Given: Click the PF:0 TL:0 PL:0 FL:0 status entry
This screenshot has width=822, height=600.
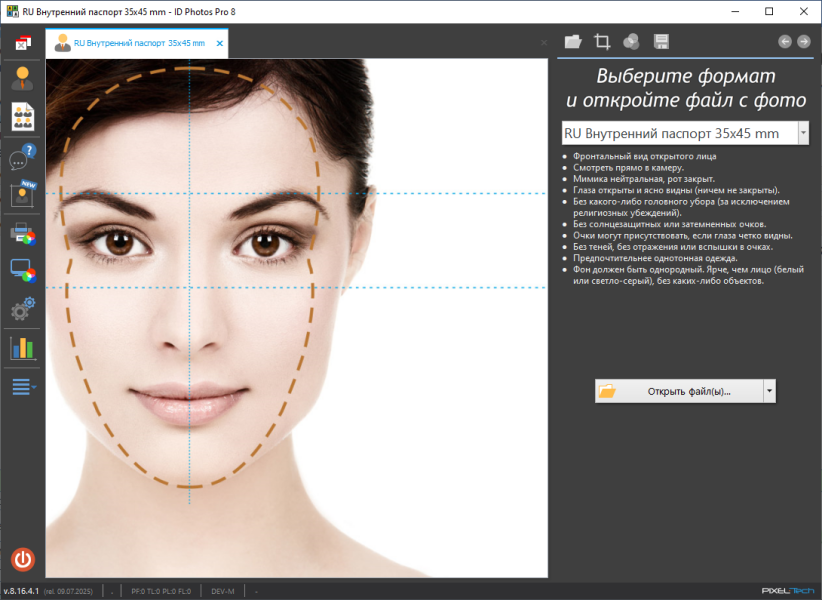Looking at the screenshot, I should 161,592.
